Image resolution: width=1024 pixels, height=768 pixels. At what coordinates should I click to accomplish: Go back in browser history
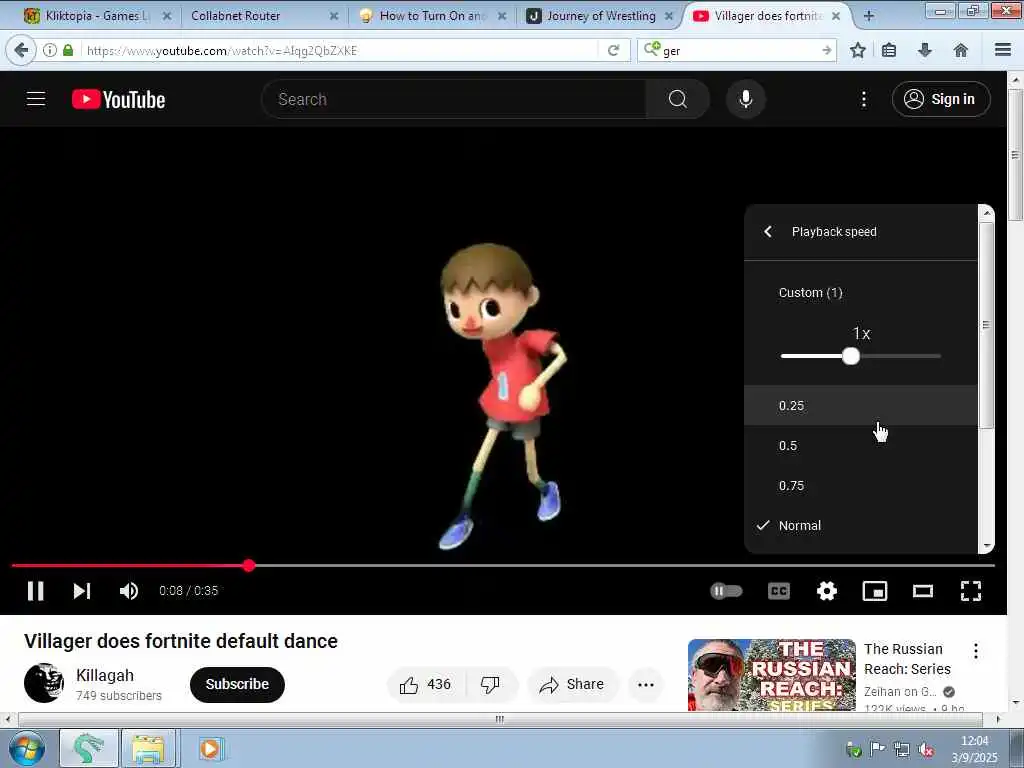coord(21,50)
